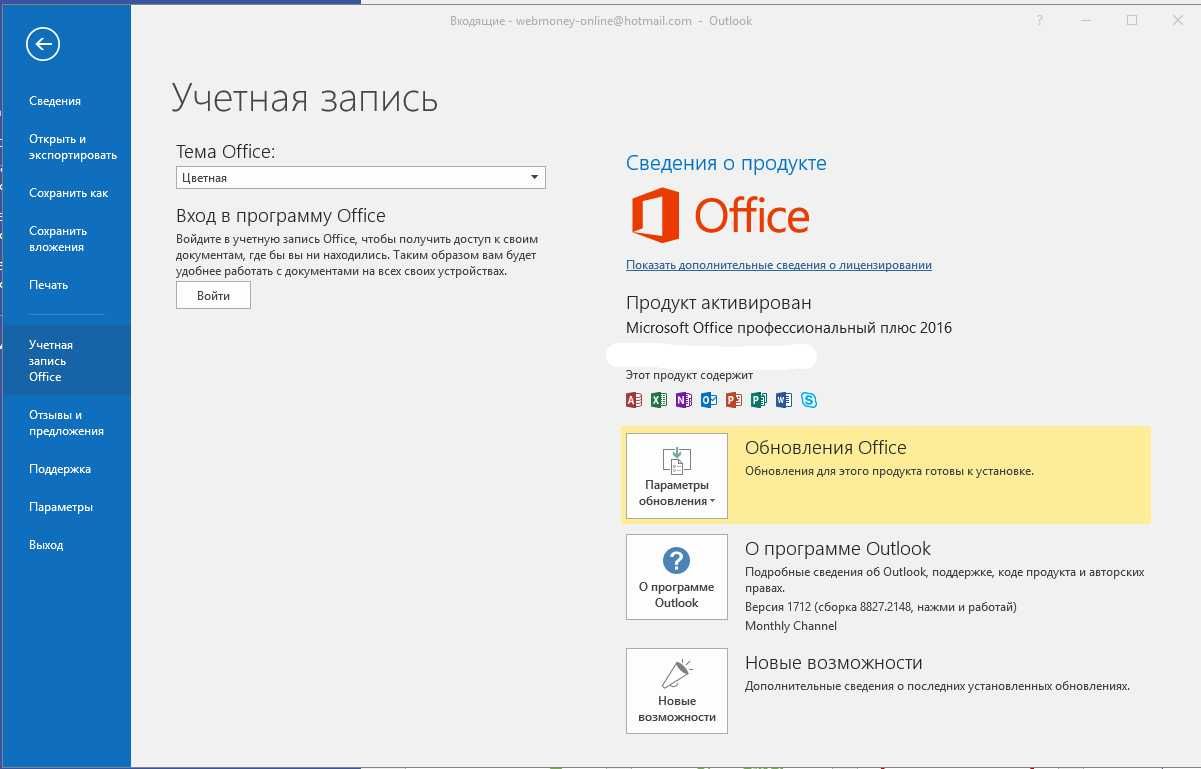Screen dimensions: 1201x769
Task: Open Параметры обновления update options menu
Action: click(677, 476)
